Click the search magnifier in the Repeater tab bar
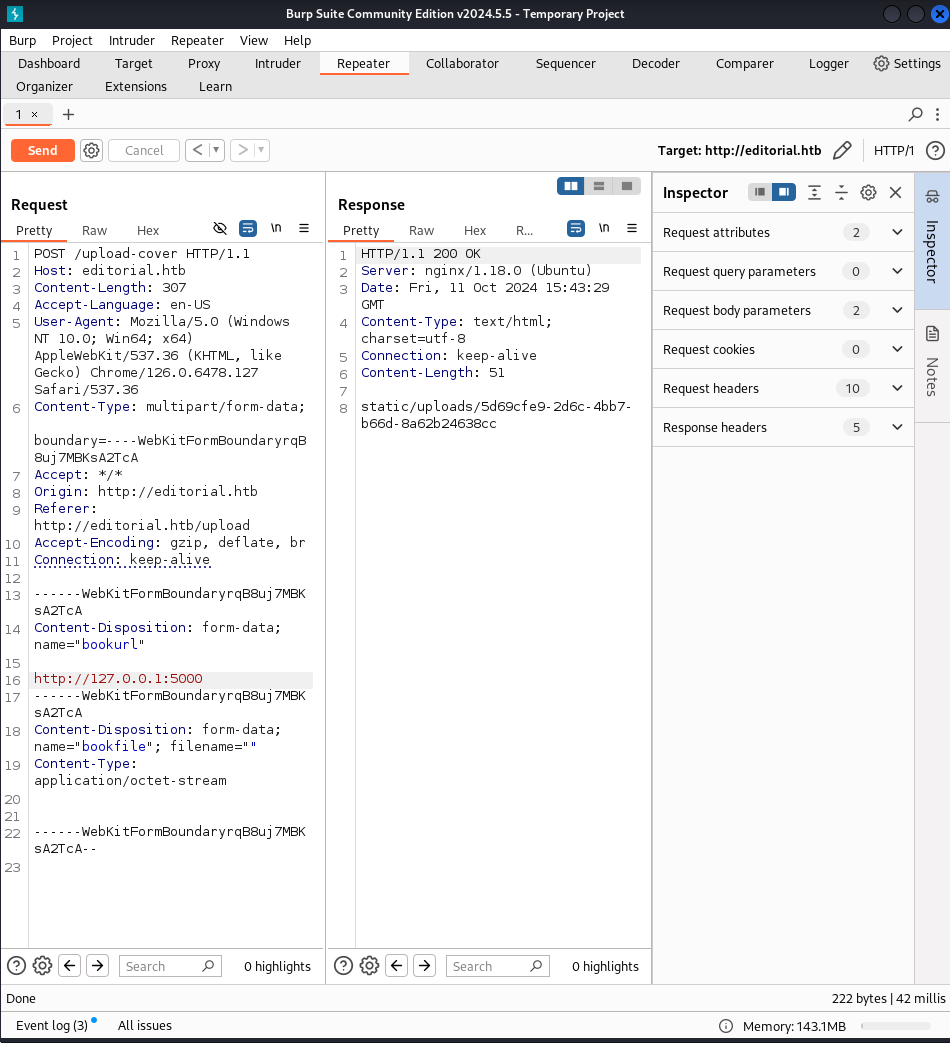950x1043 pixels. (x=915, y=114)
